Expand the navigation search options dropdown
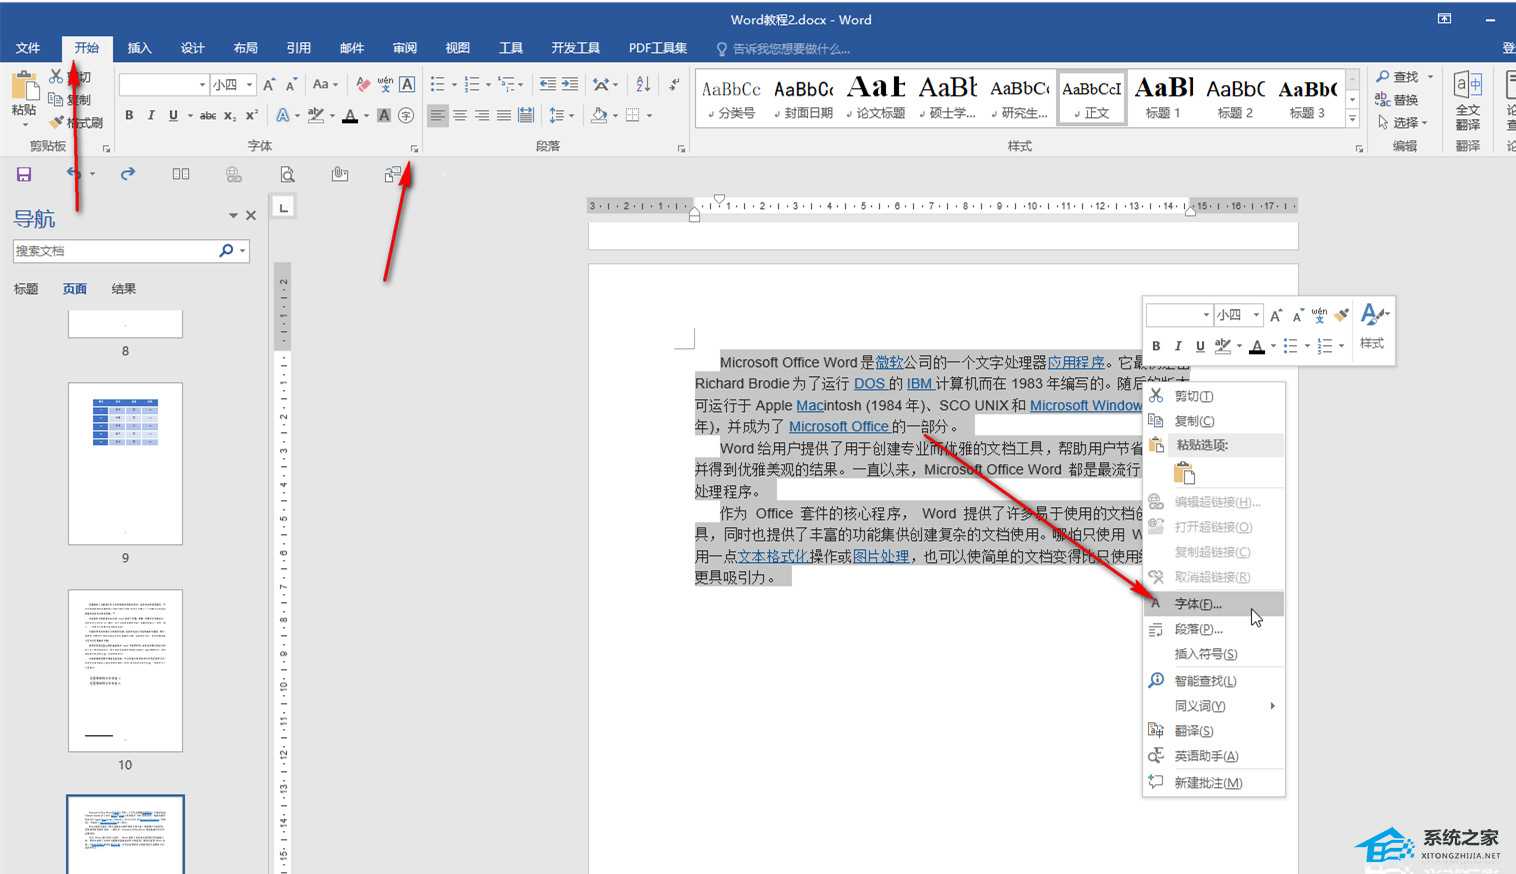Image resolution: width=1516 pixels, height=874 pixels. coord(242,251)
